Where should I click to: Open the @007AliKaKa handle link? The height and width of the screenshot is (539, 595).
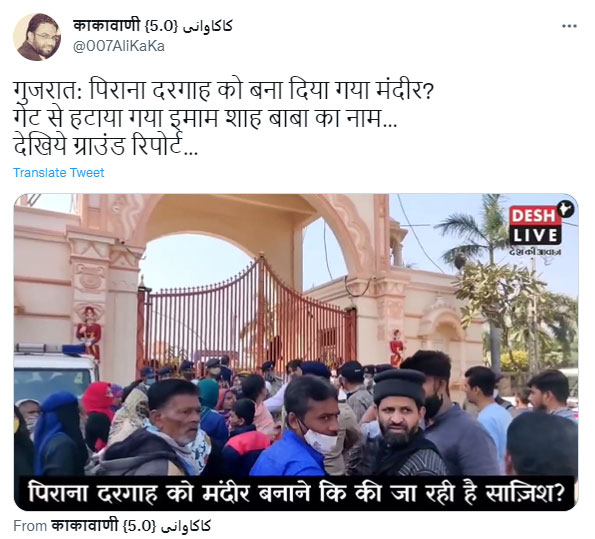pyautogui.click(x=118, y=46)
